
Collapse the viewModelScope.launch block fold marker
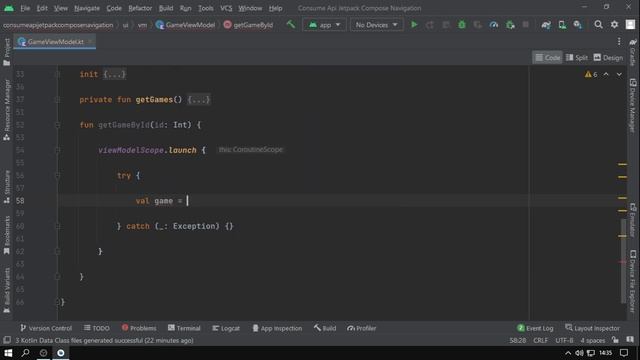click(58, 150)
